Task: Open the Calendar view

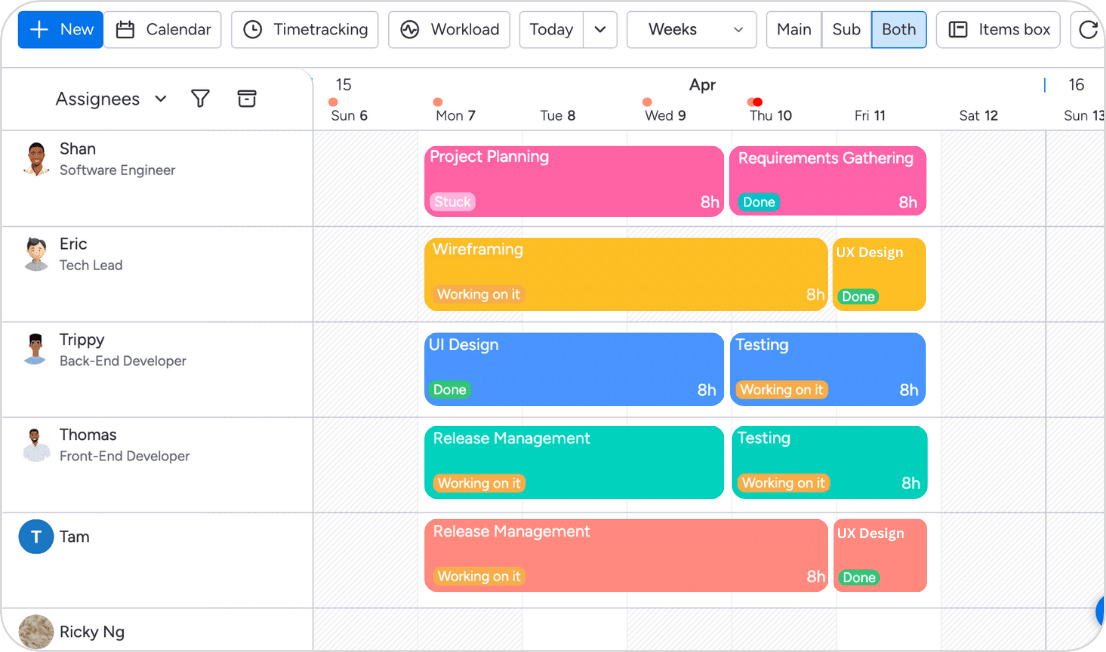Action: click(x=163, y=29)
